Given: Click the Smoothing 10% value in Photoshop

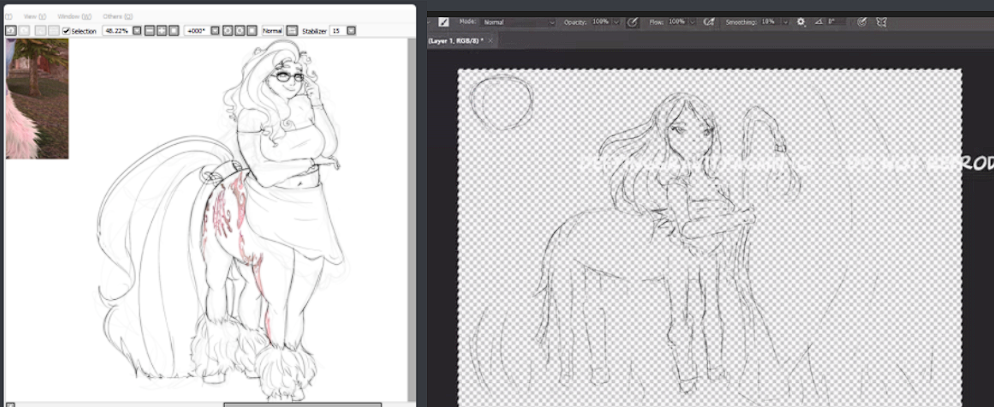Looking at the screenshot, I should (x=769, y=22).
